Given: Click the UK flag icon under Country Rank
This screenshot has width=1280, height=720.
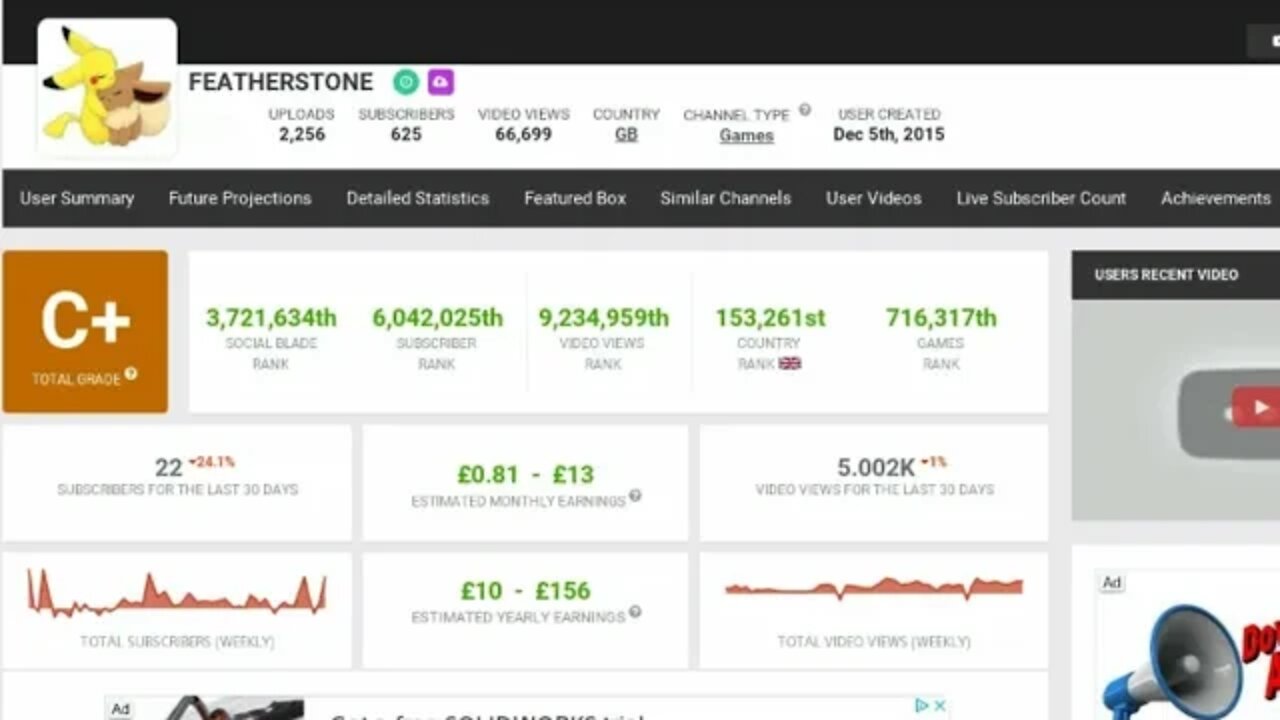Looking at the screenshot, I should click(790, 363).
